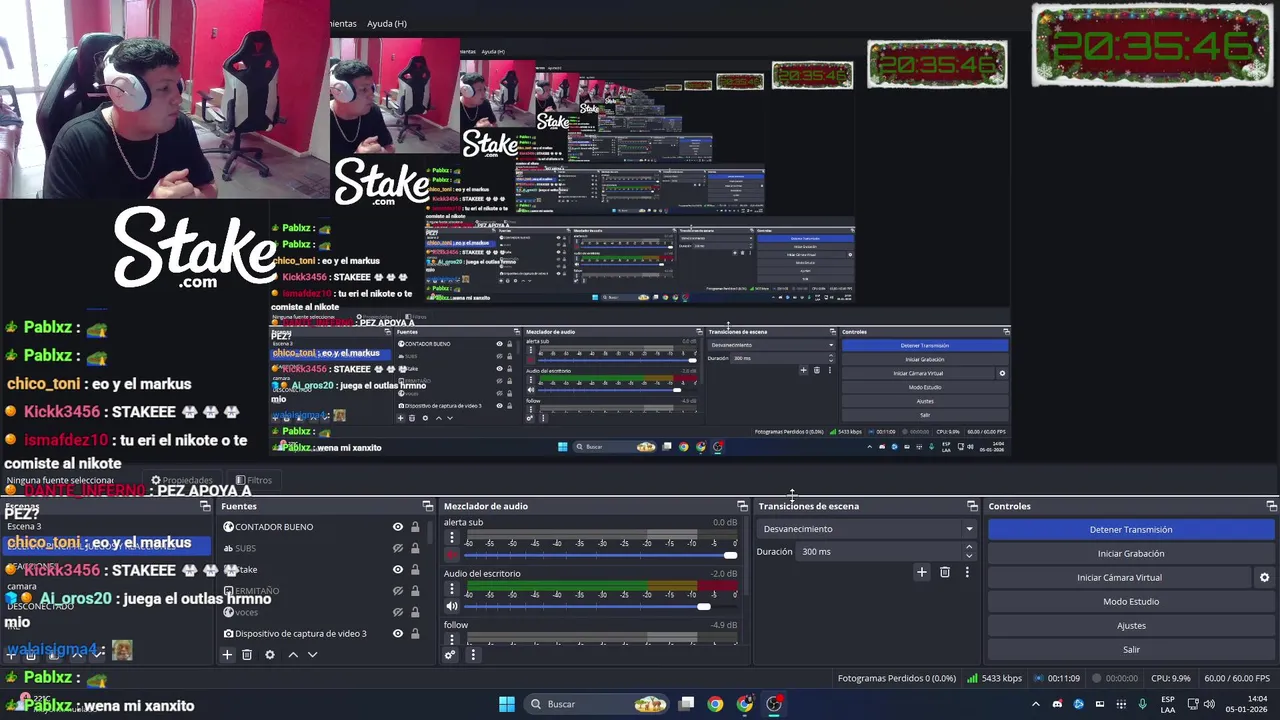Adjust Audio del escritorio volume slider
The width and height of the screenshot is (1280, 720).
click(x=600, y=606)
